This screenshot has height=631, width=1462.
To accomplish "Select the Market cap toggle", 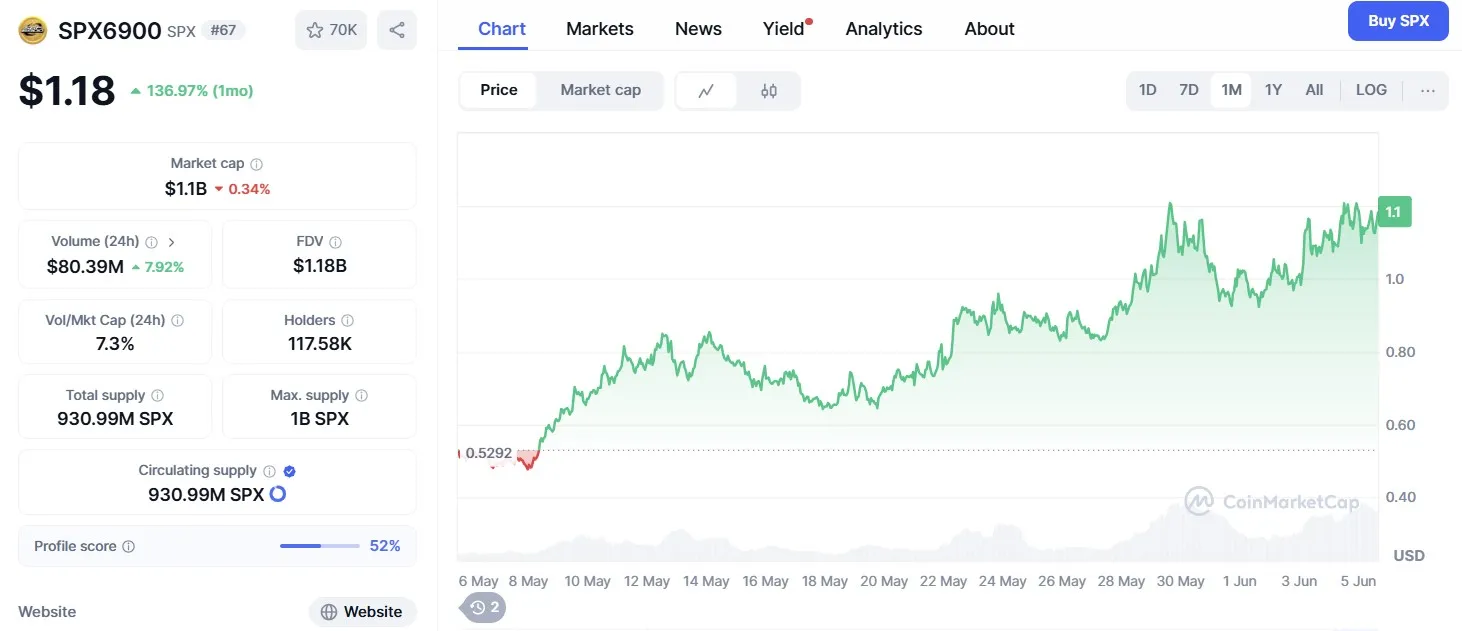I will pyautogui.click(x=600, y=90).
